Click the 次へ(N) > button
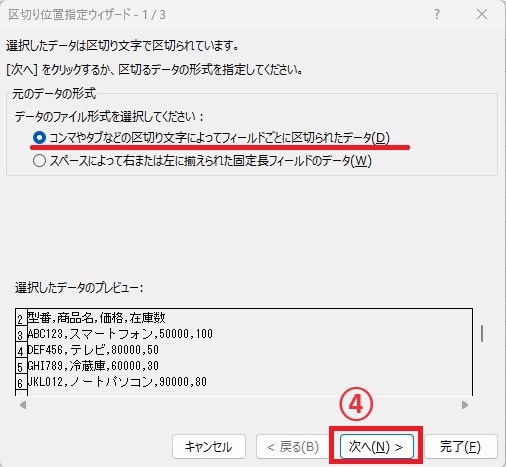506x467 pixels. (377, 447)
